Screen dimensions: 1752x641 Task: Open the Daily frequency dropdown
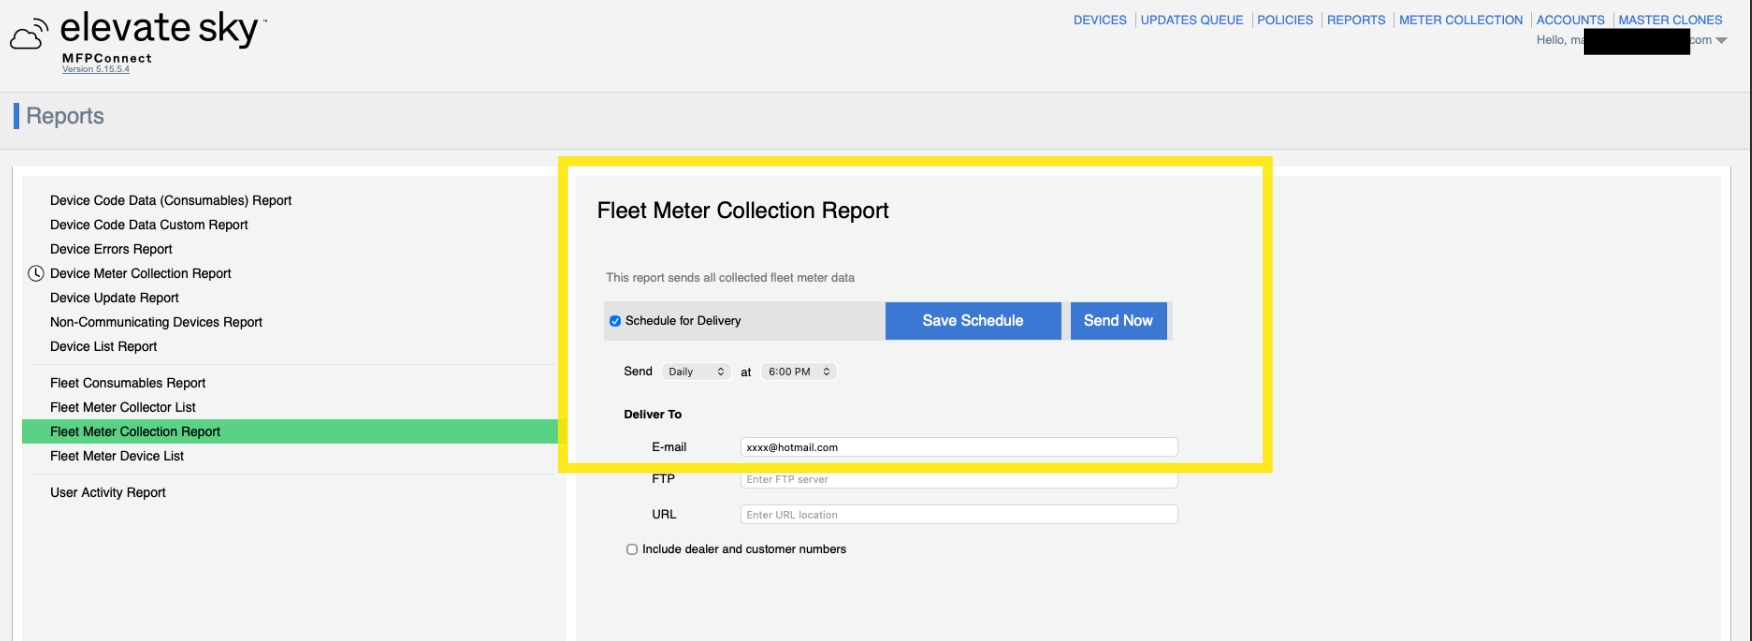[x=696, y=372]
